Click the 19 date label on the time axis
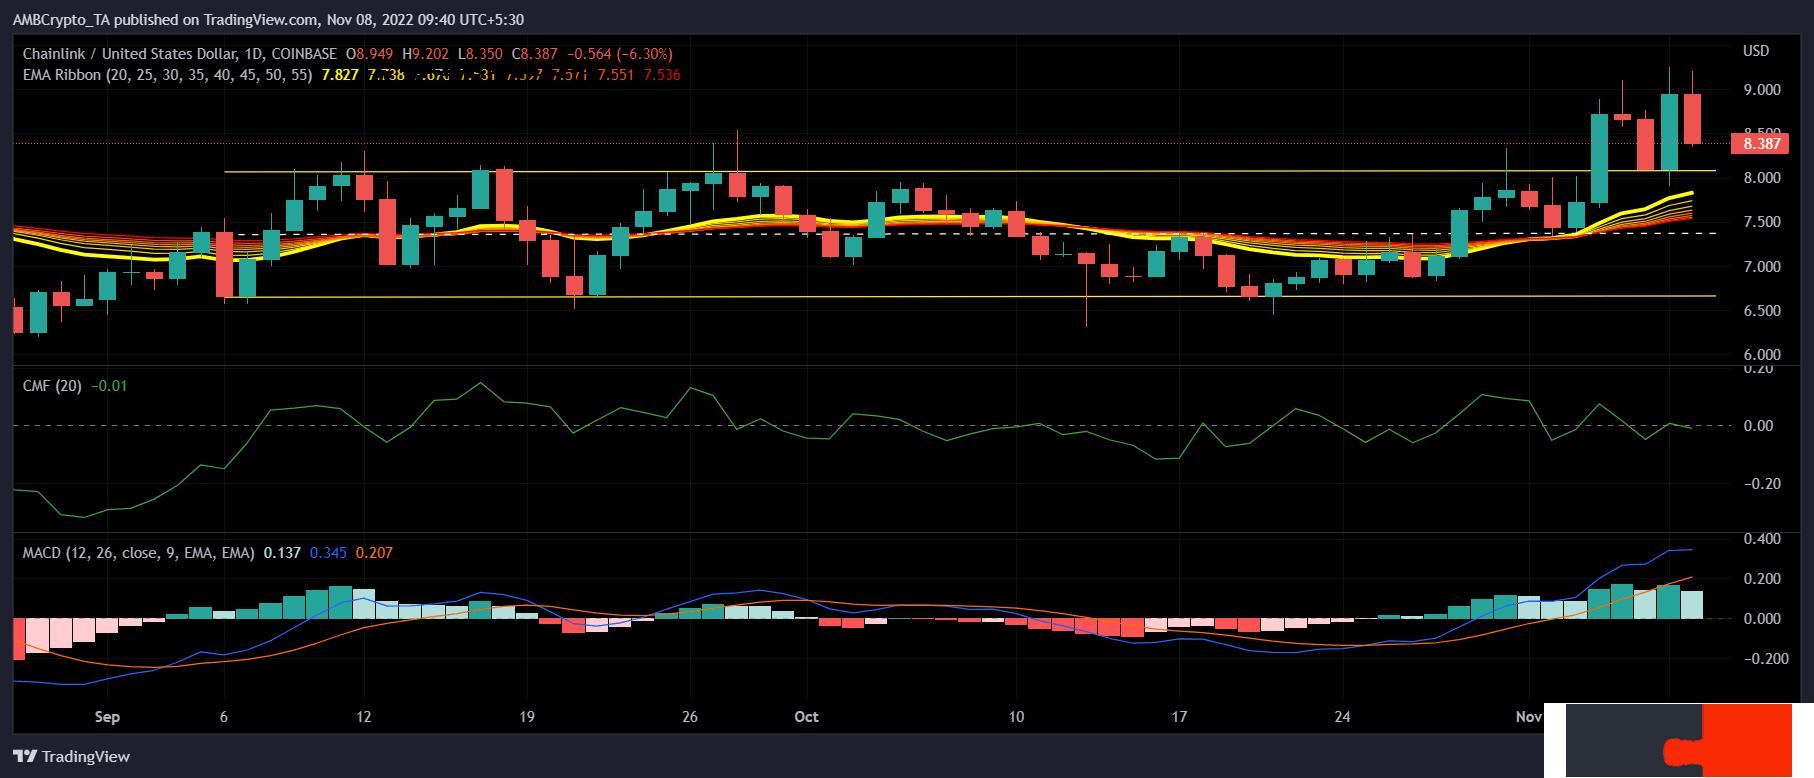The height and width of the screenshot is (778, 1814). click(527, 717)
